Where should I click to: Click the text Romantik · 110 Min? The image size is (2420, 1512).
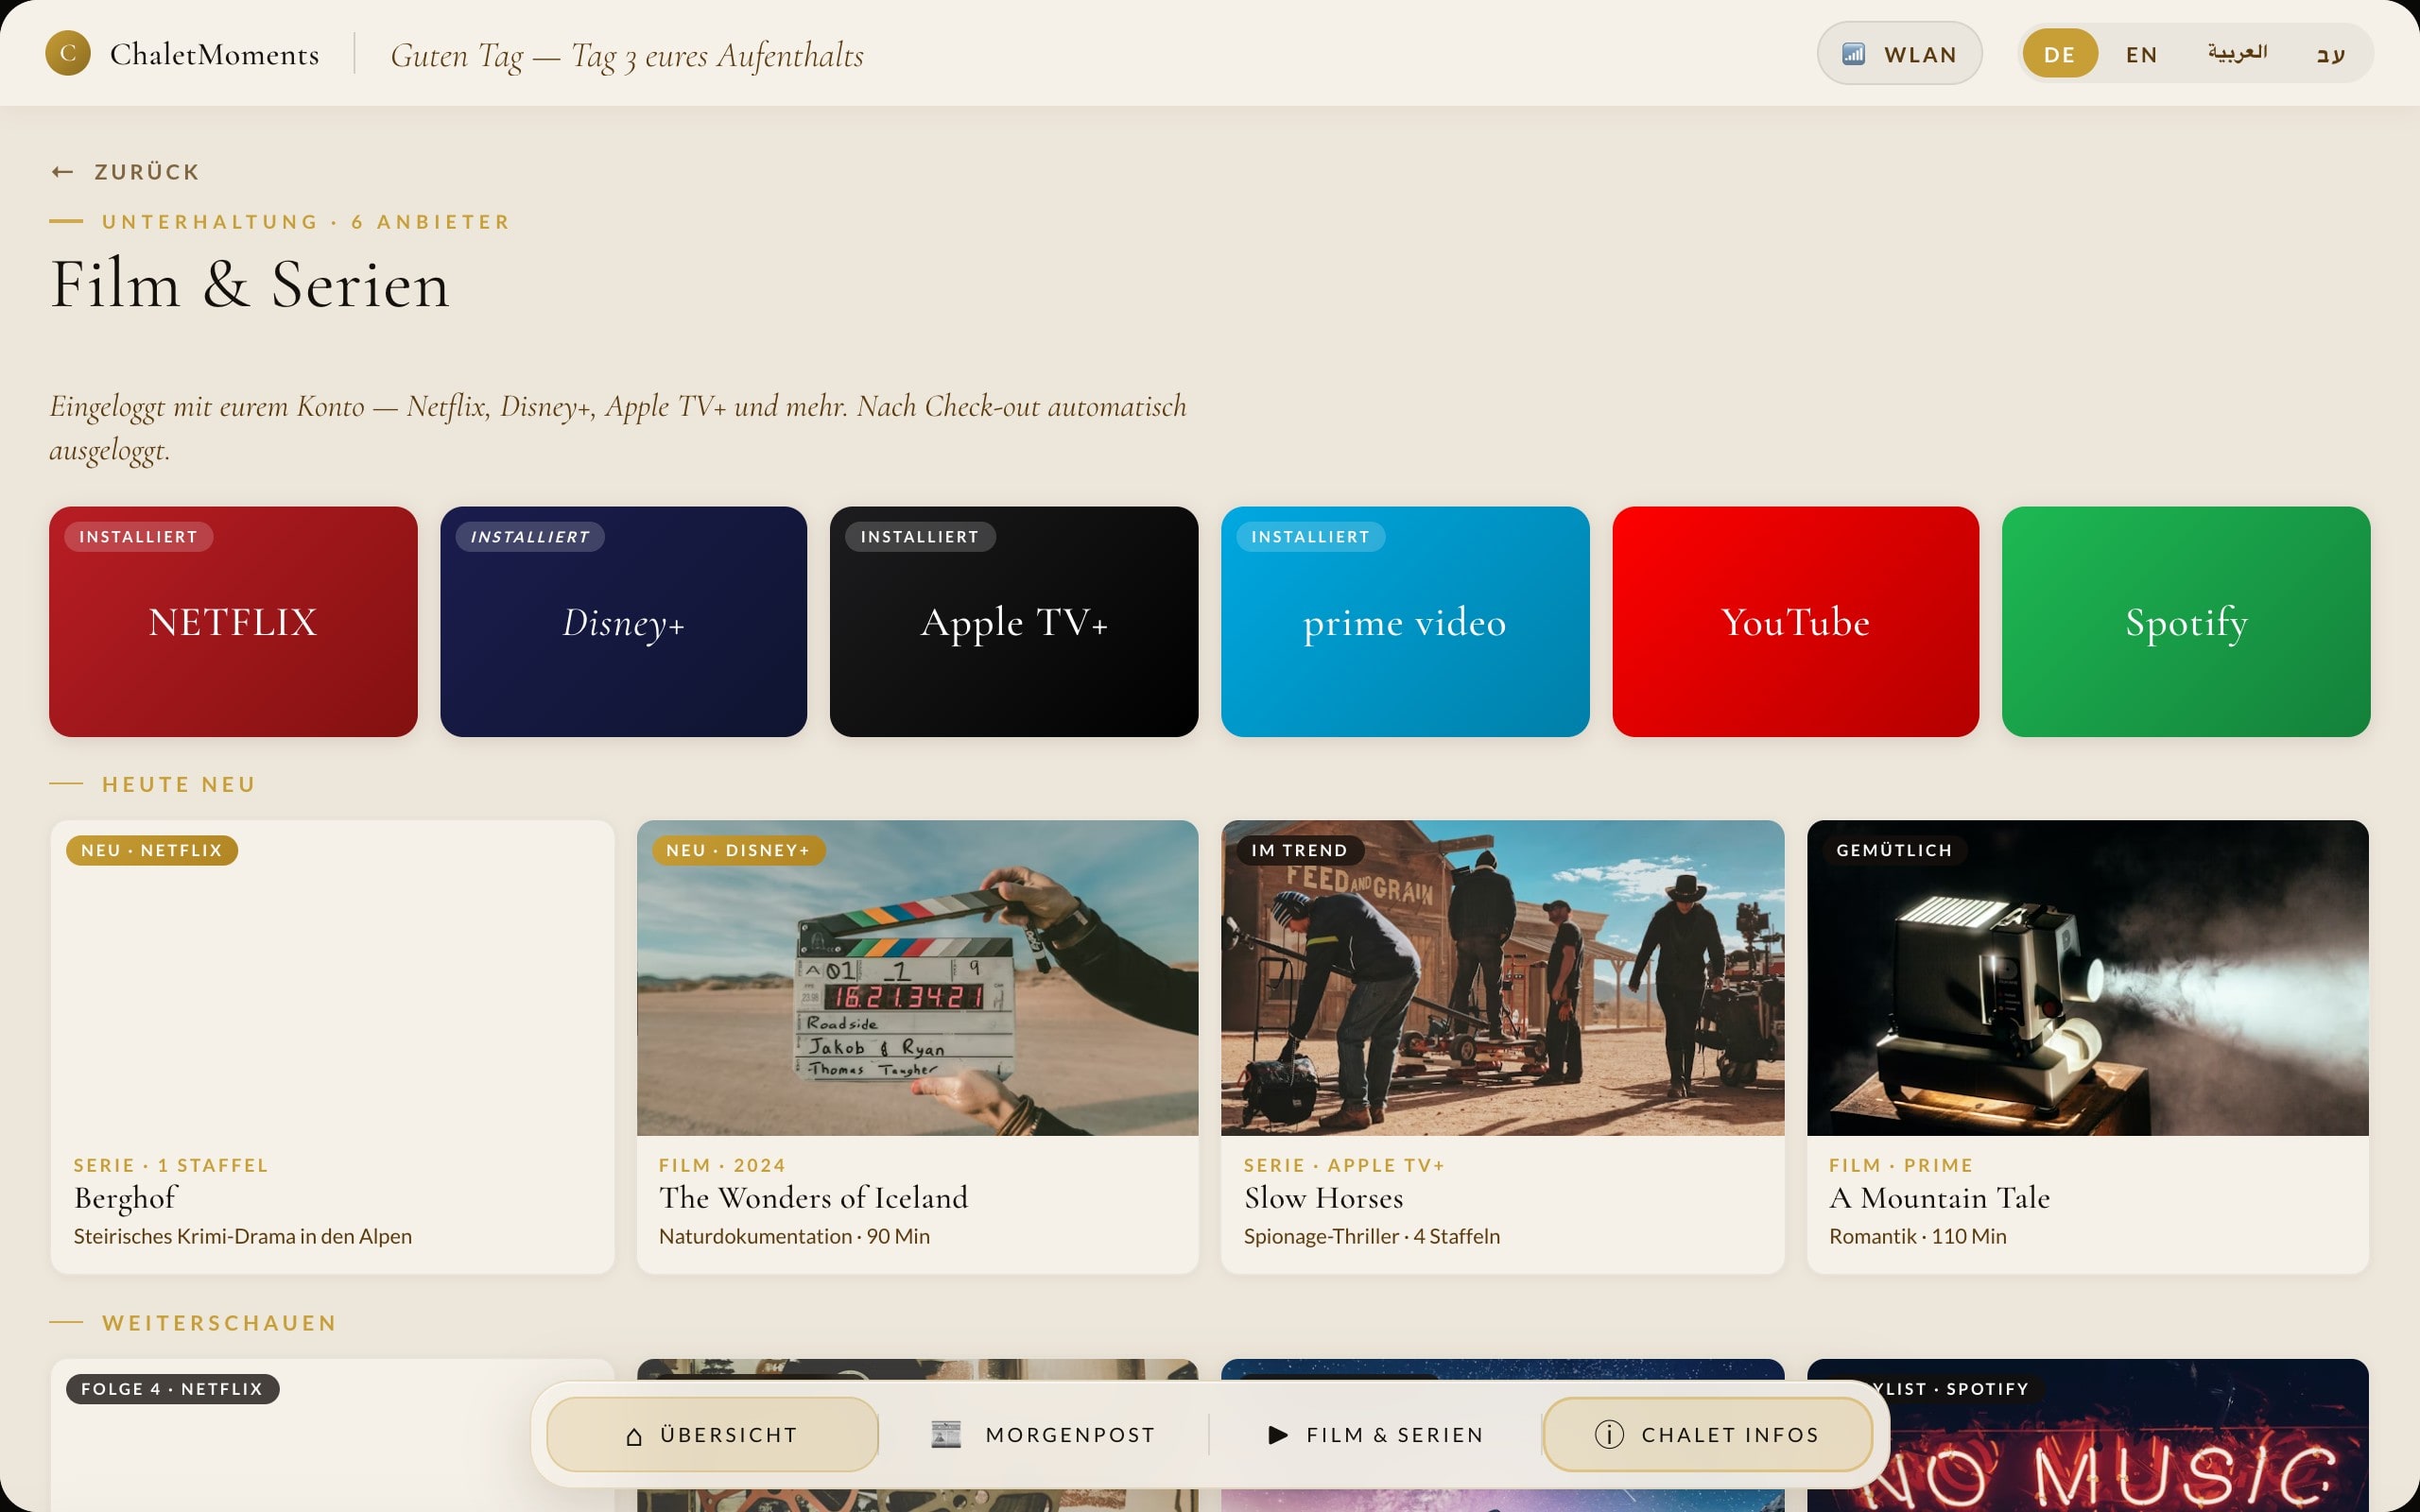pyautogui.click(x=1917, y=1237)
